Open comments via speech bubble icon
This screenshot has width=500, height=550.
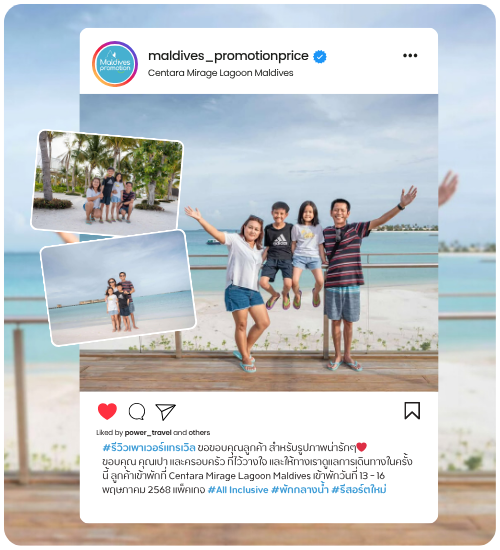[137, 411]
